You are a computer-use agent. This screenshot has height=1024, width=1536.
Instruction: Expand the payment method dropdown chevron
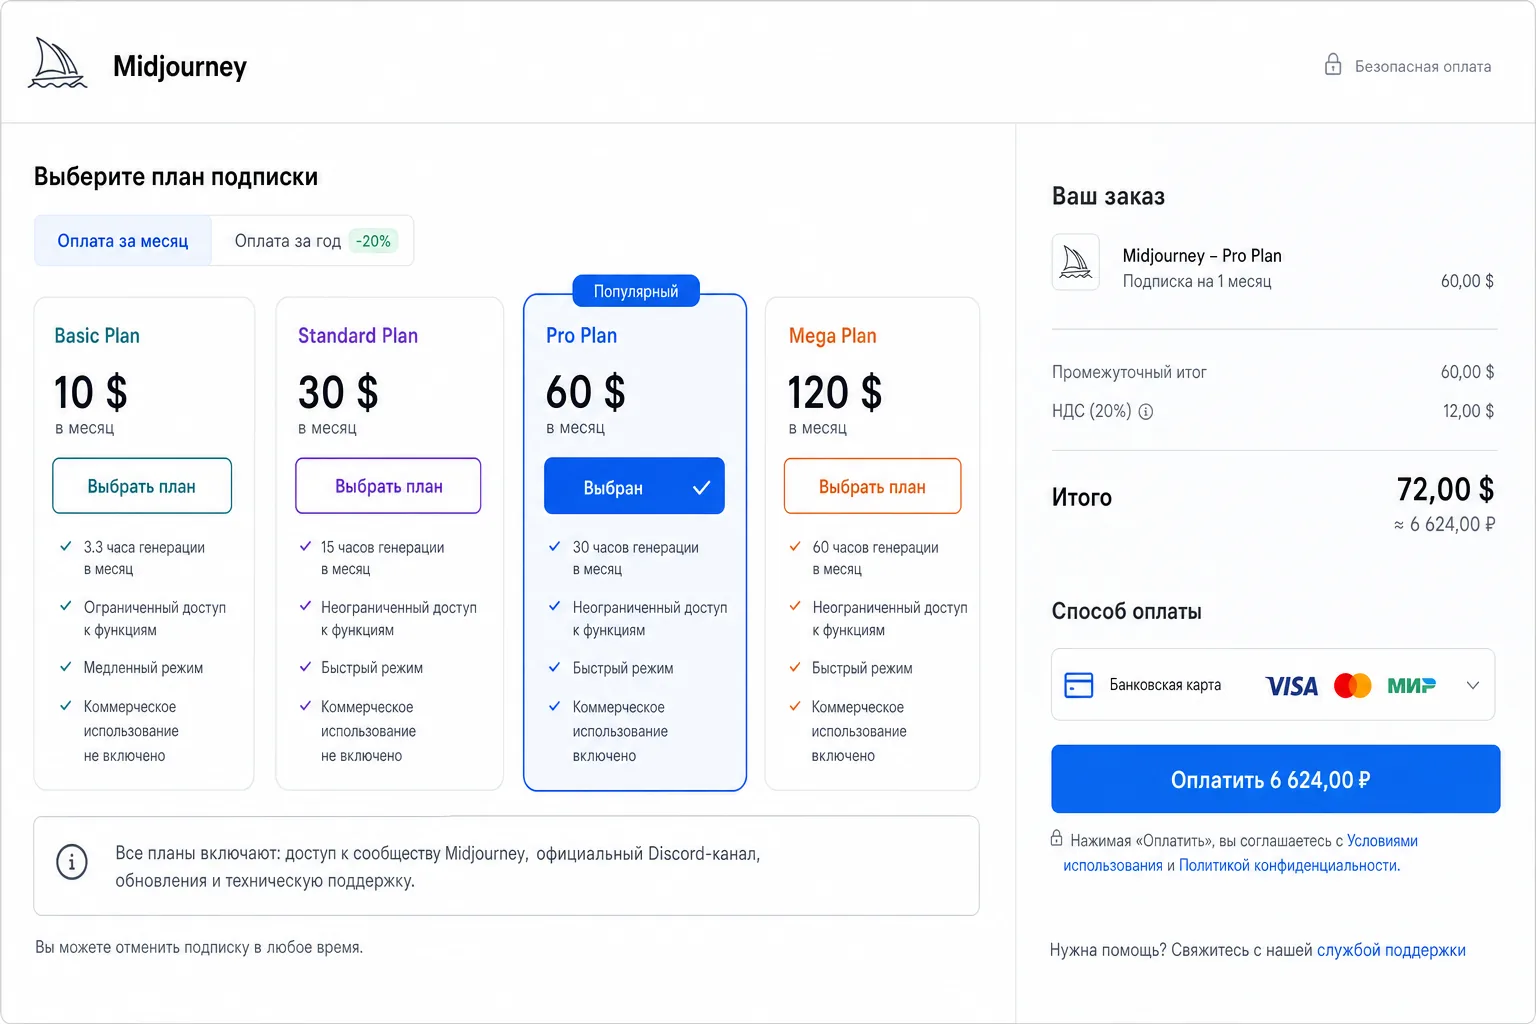pos(1472,685)
